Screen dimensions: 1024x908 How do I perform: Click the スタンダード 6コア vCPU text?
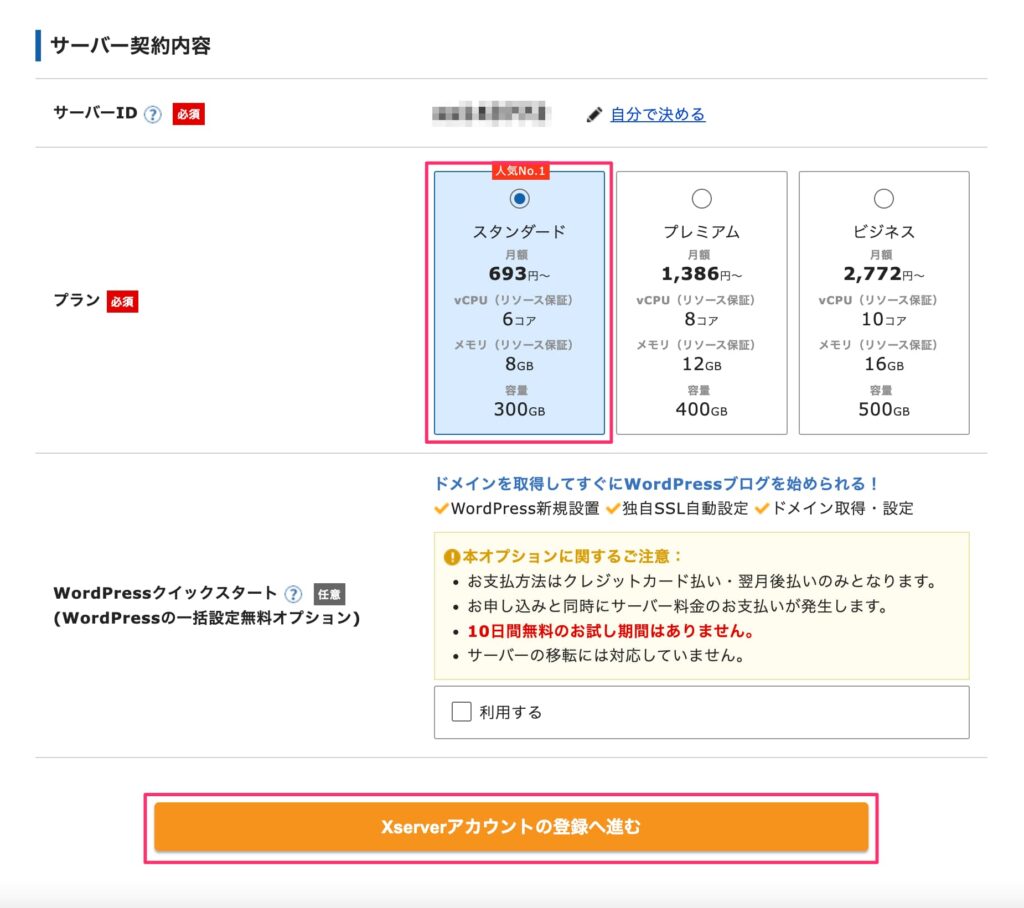[519, 319]
